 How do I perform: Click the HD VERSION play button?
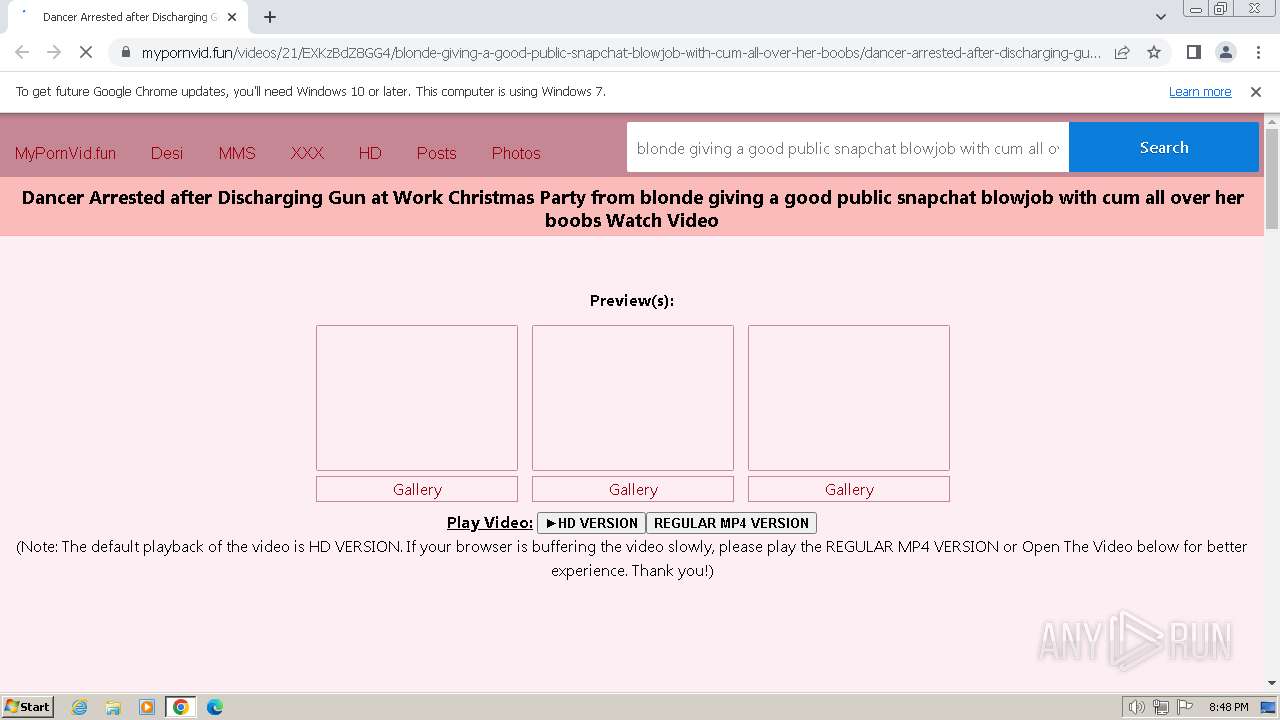point(591,523)
